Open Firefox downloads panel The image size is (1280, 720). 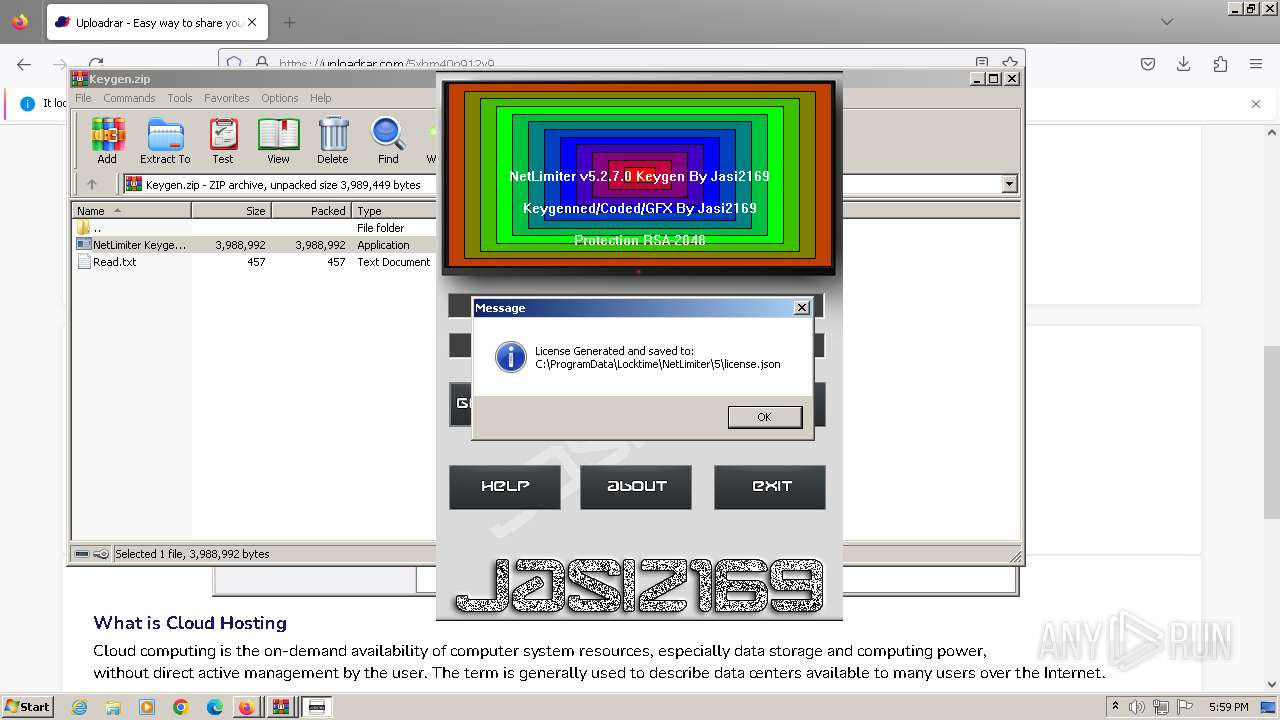(x=1184, y=64)
